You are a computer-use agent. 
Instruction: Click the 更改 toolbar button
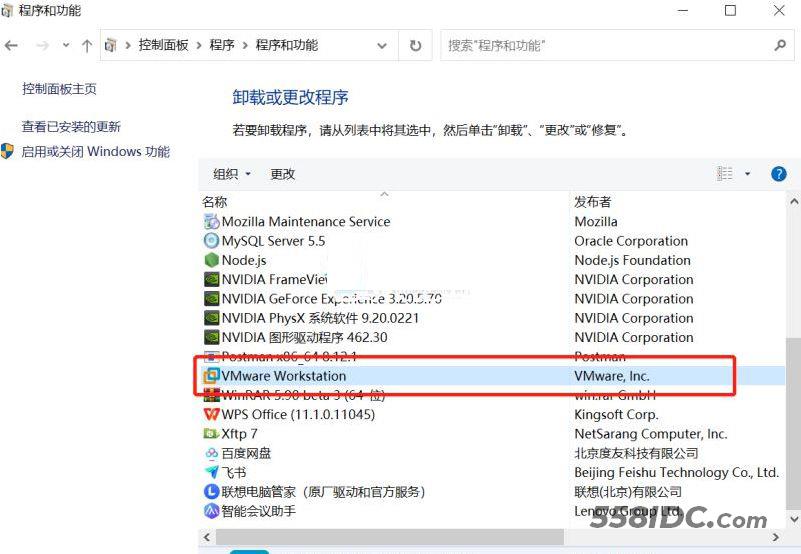[282, 174]
